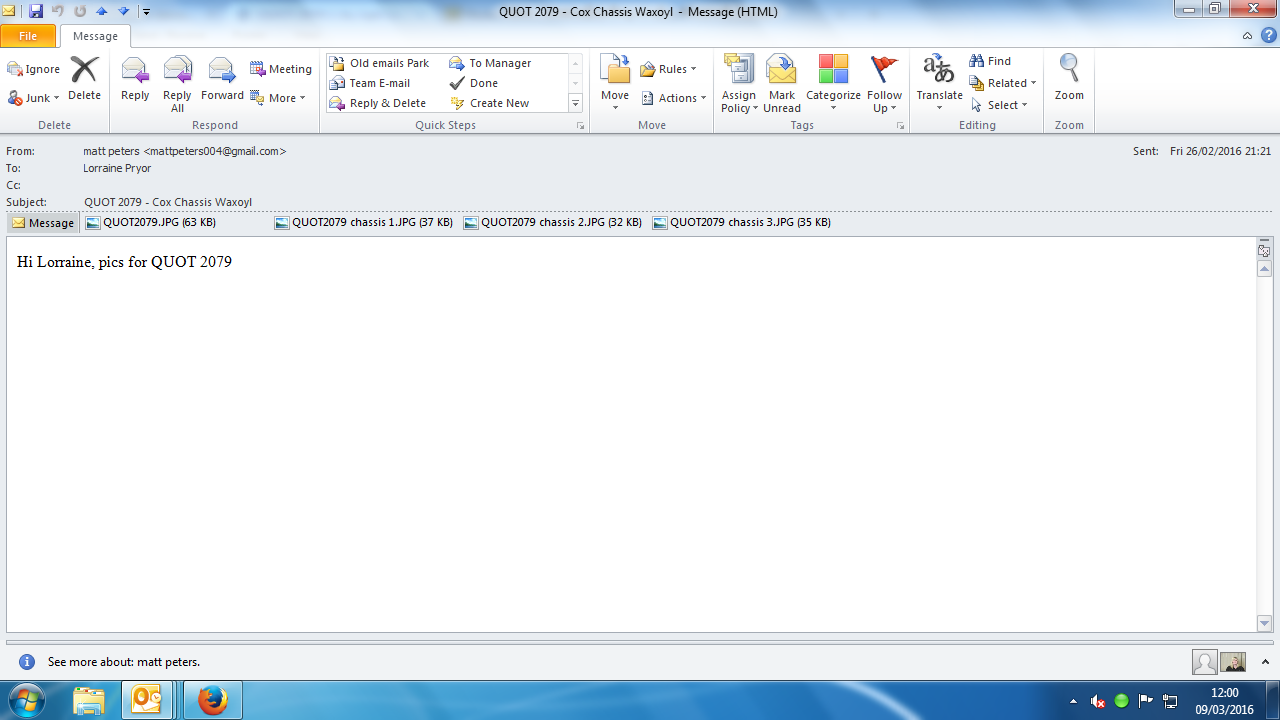Screen dimensions: 1280x720
Task: Open the Follow Up flag menu
Action: pyautogui.click(x=885, y=84)
